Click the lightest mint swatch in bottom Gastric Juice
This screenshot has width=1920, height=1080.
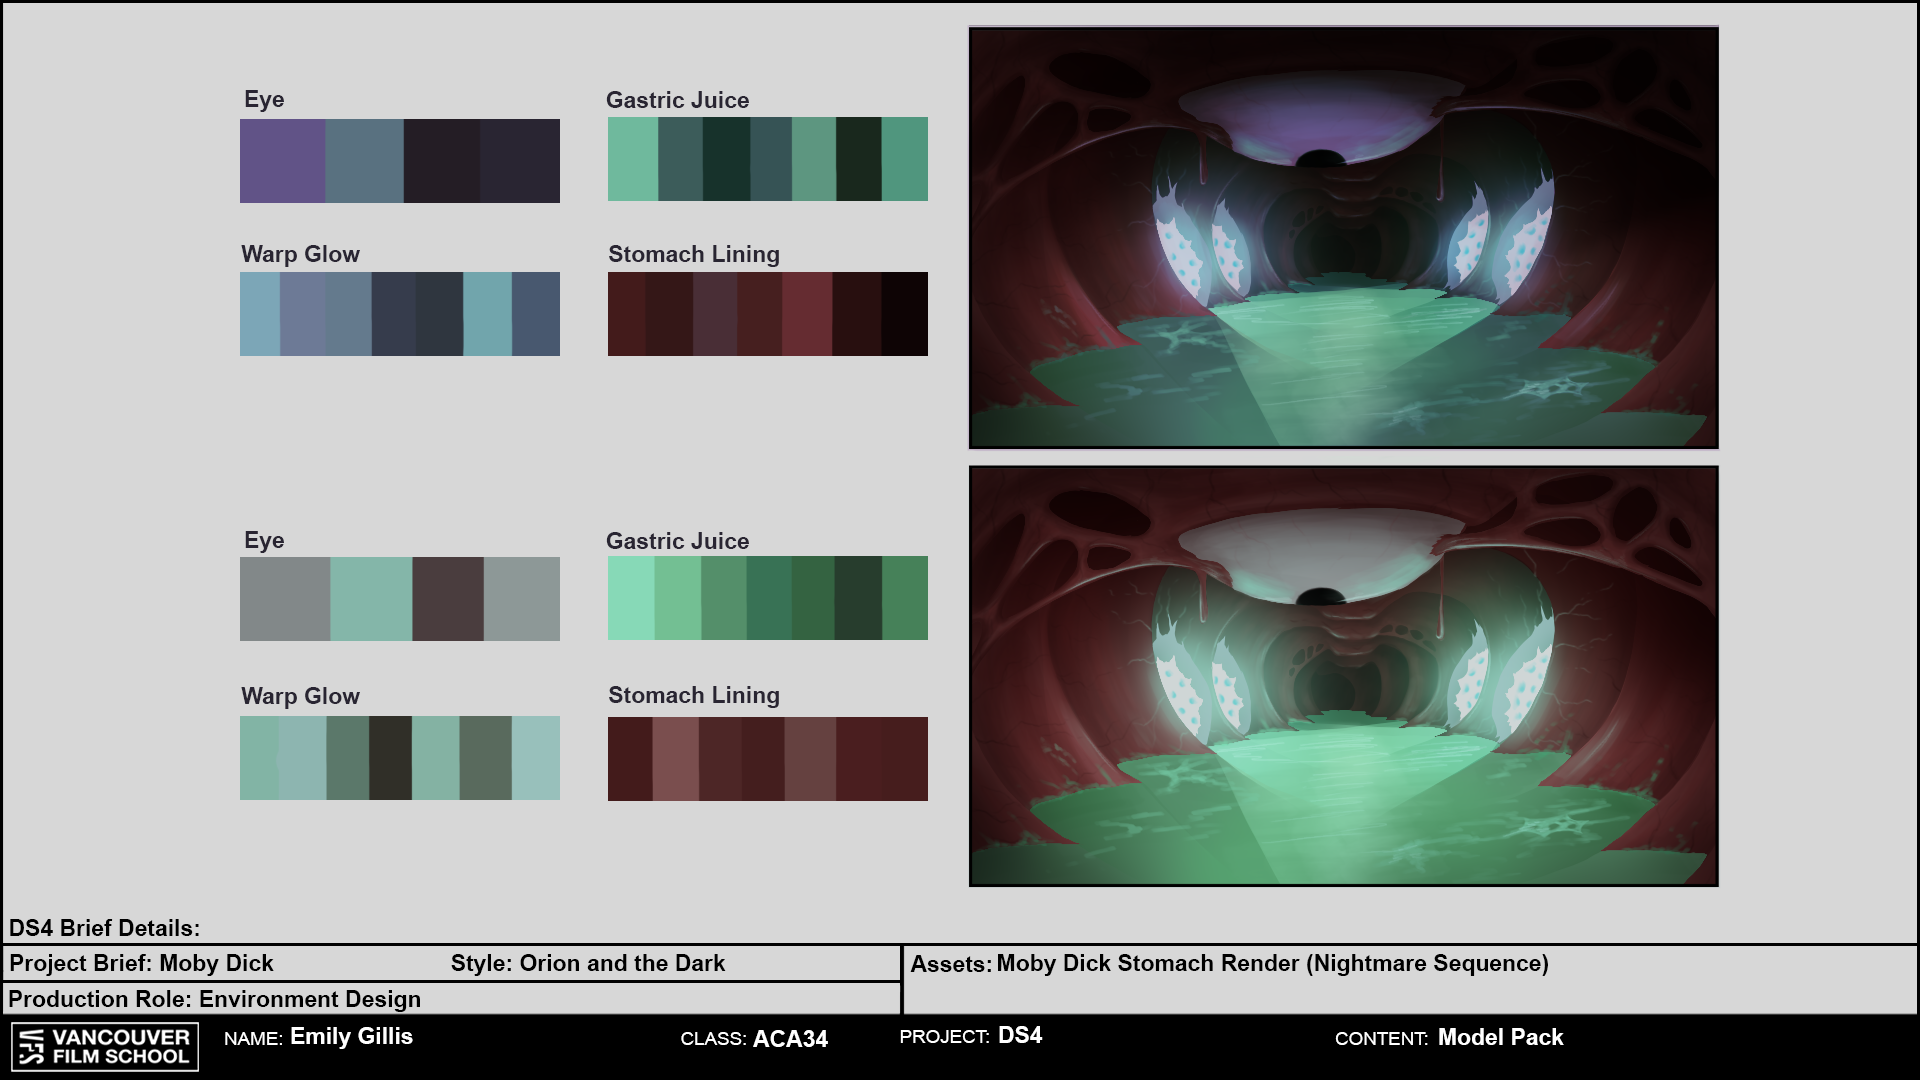(631, 598)
